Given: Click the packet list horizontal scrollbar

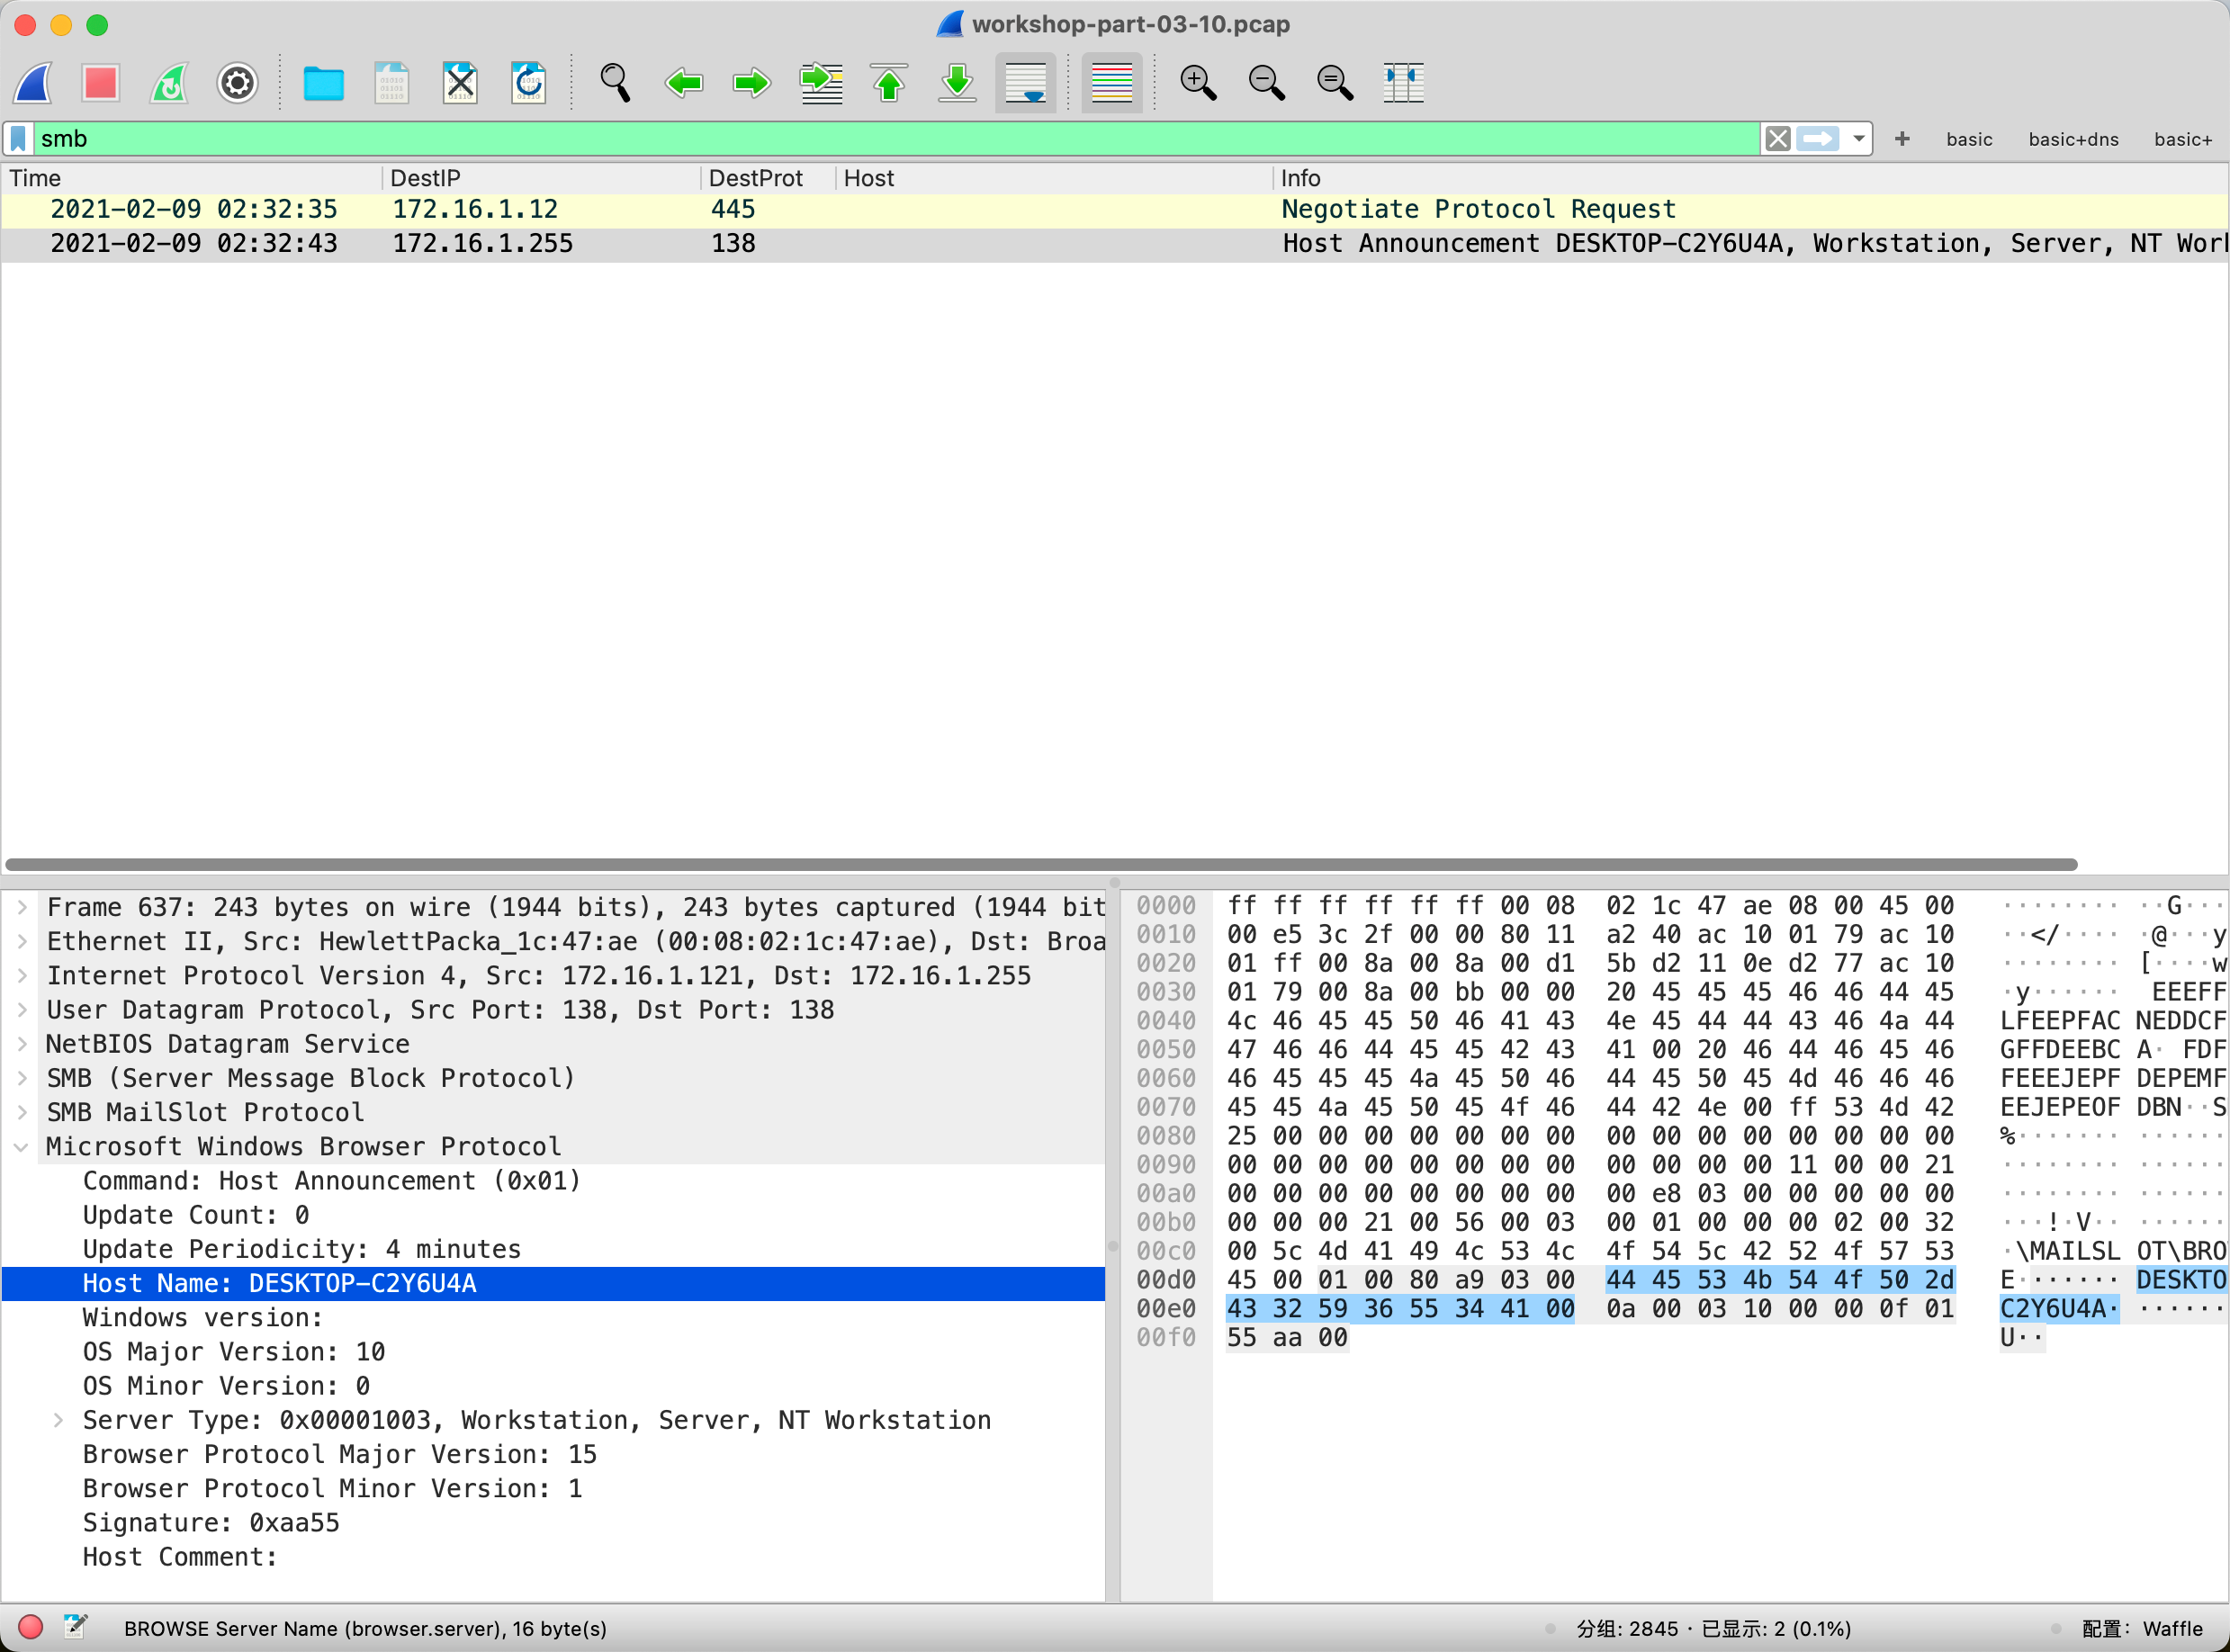Looking at the screenshot, I should point(1040,864).
